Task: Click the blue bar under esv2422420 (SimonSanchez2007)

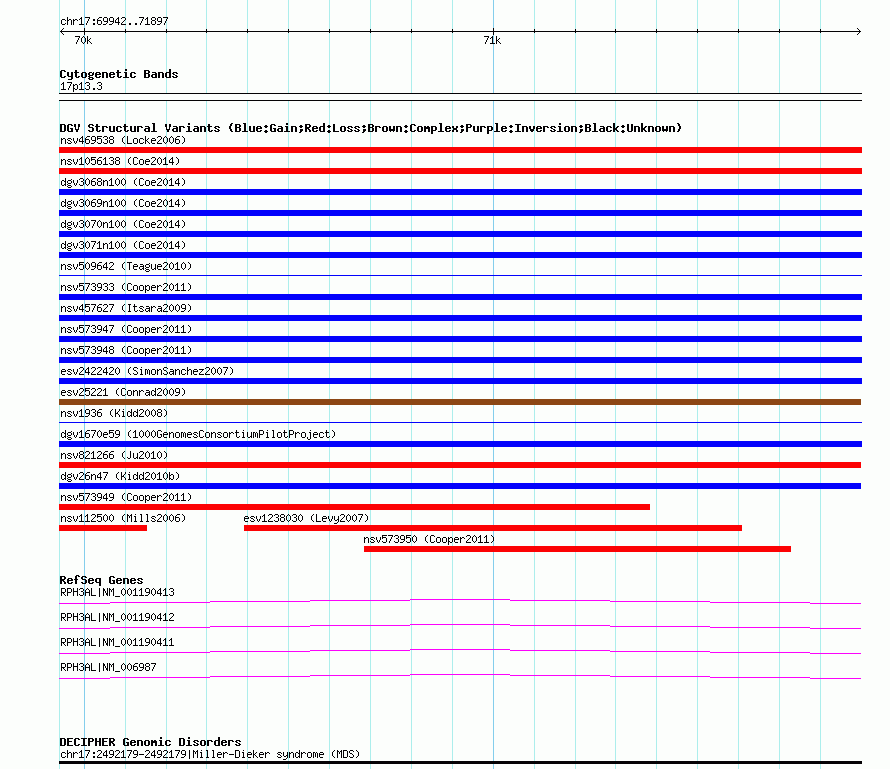Action: tap(460, 381)
